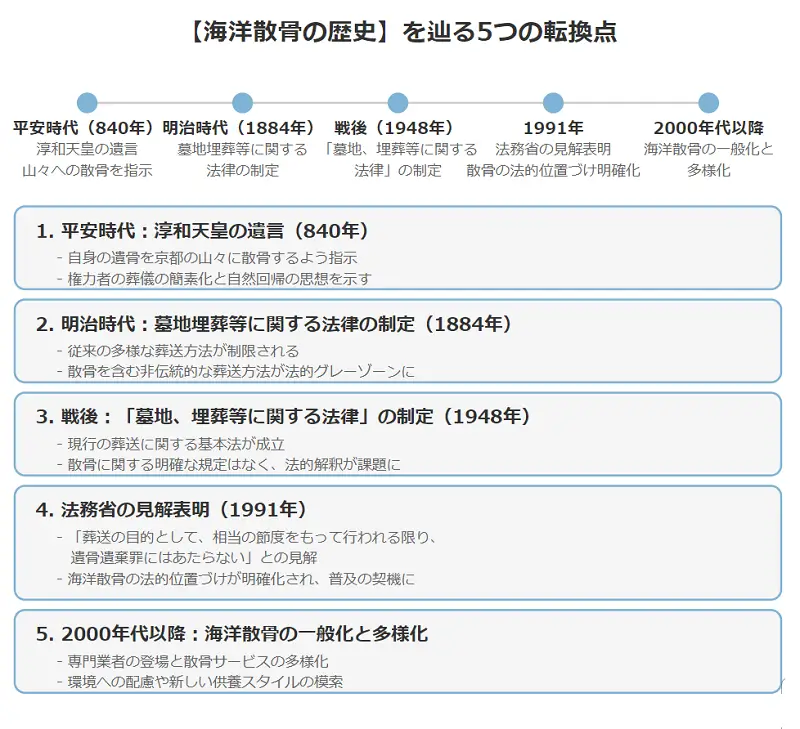Click the 平安時代（840年） timeline label
Screen dimensions: 800x729
tap(87, 128)
